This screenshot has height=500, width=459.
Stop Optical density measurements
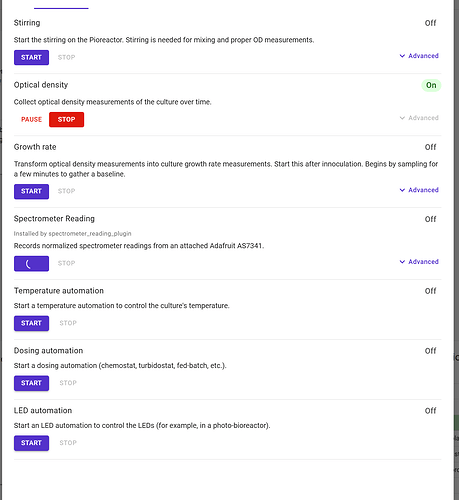[66, 120]
